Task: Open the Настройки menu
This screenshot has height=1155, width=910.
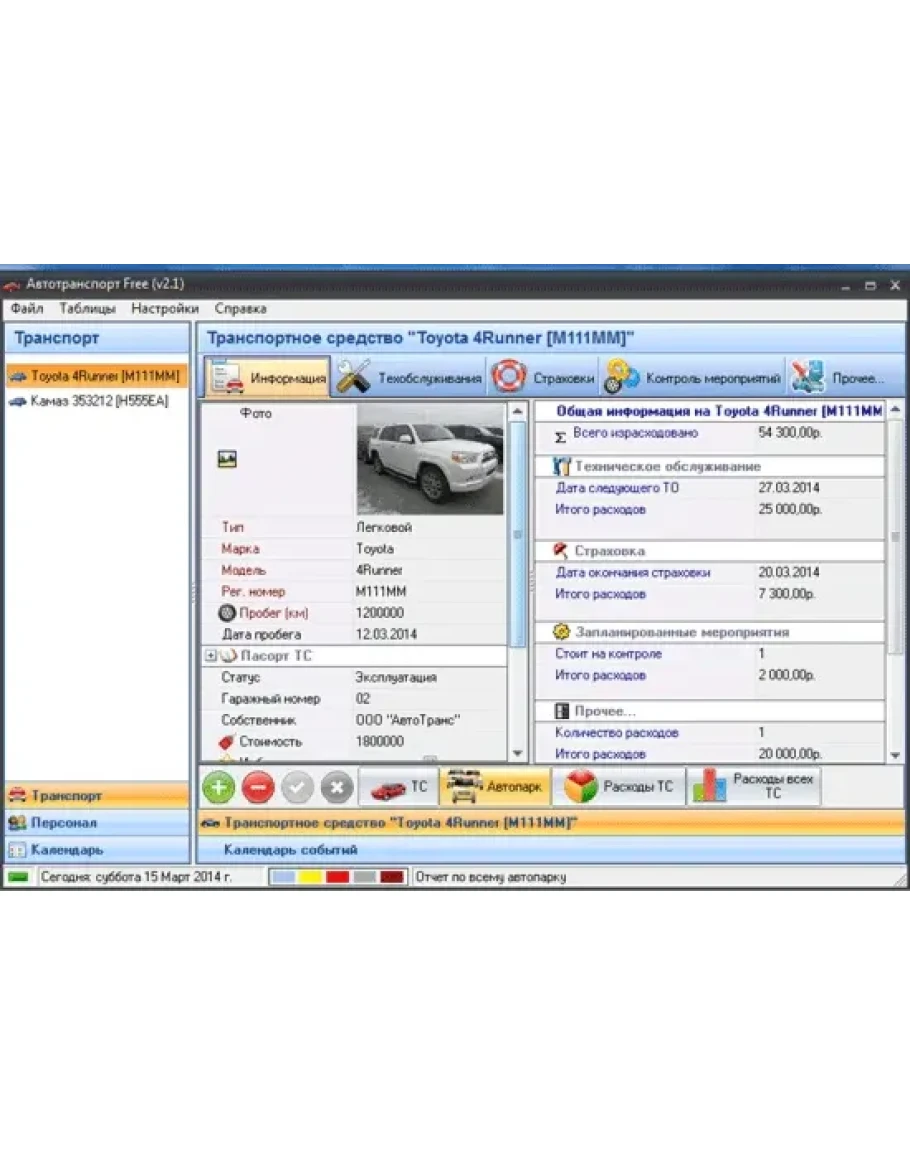Action: (165, 309)
